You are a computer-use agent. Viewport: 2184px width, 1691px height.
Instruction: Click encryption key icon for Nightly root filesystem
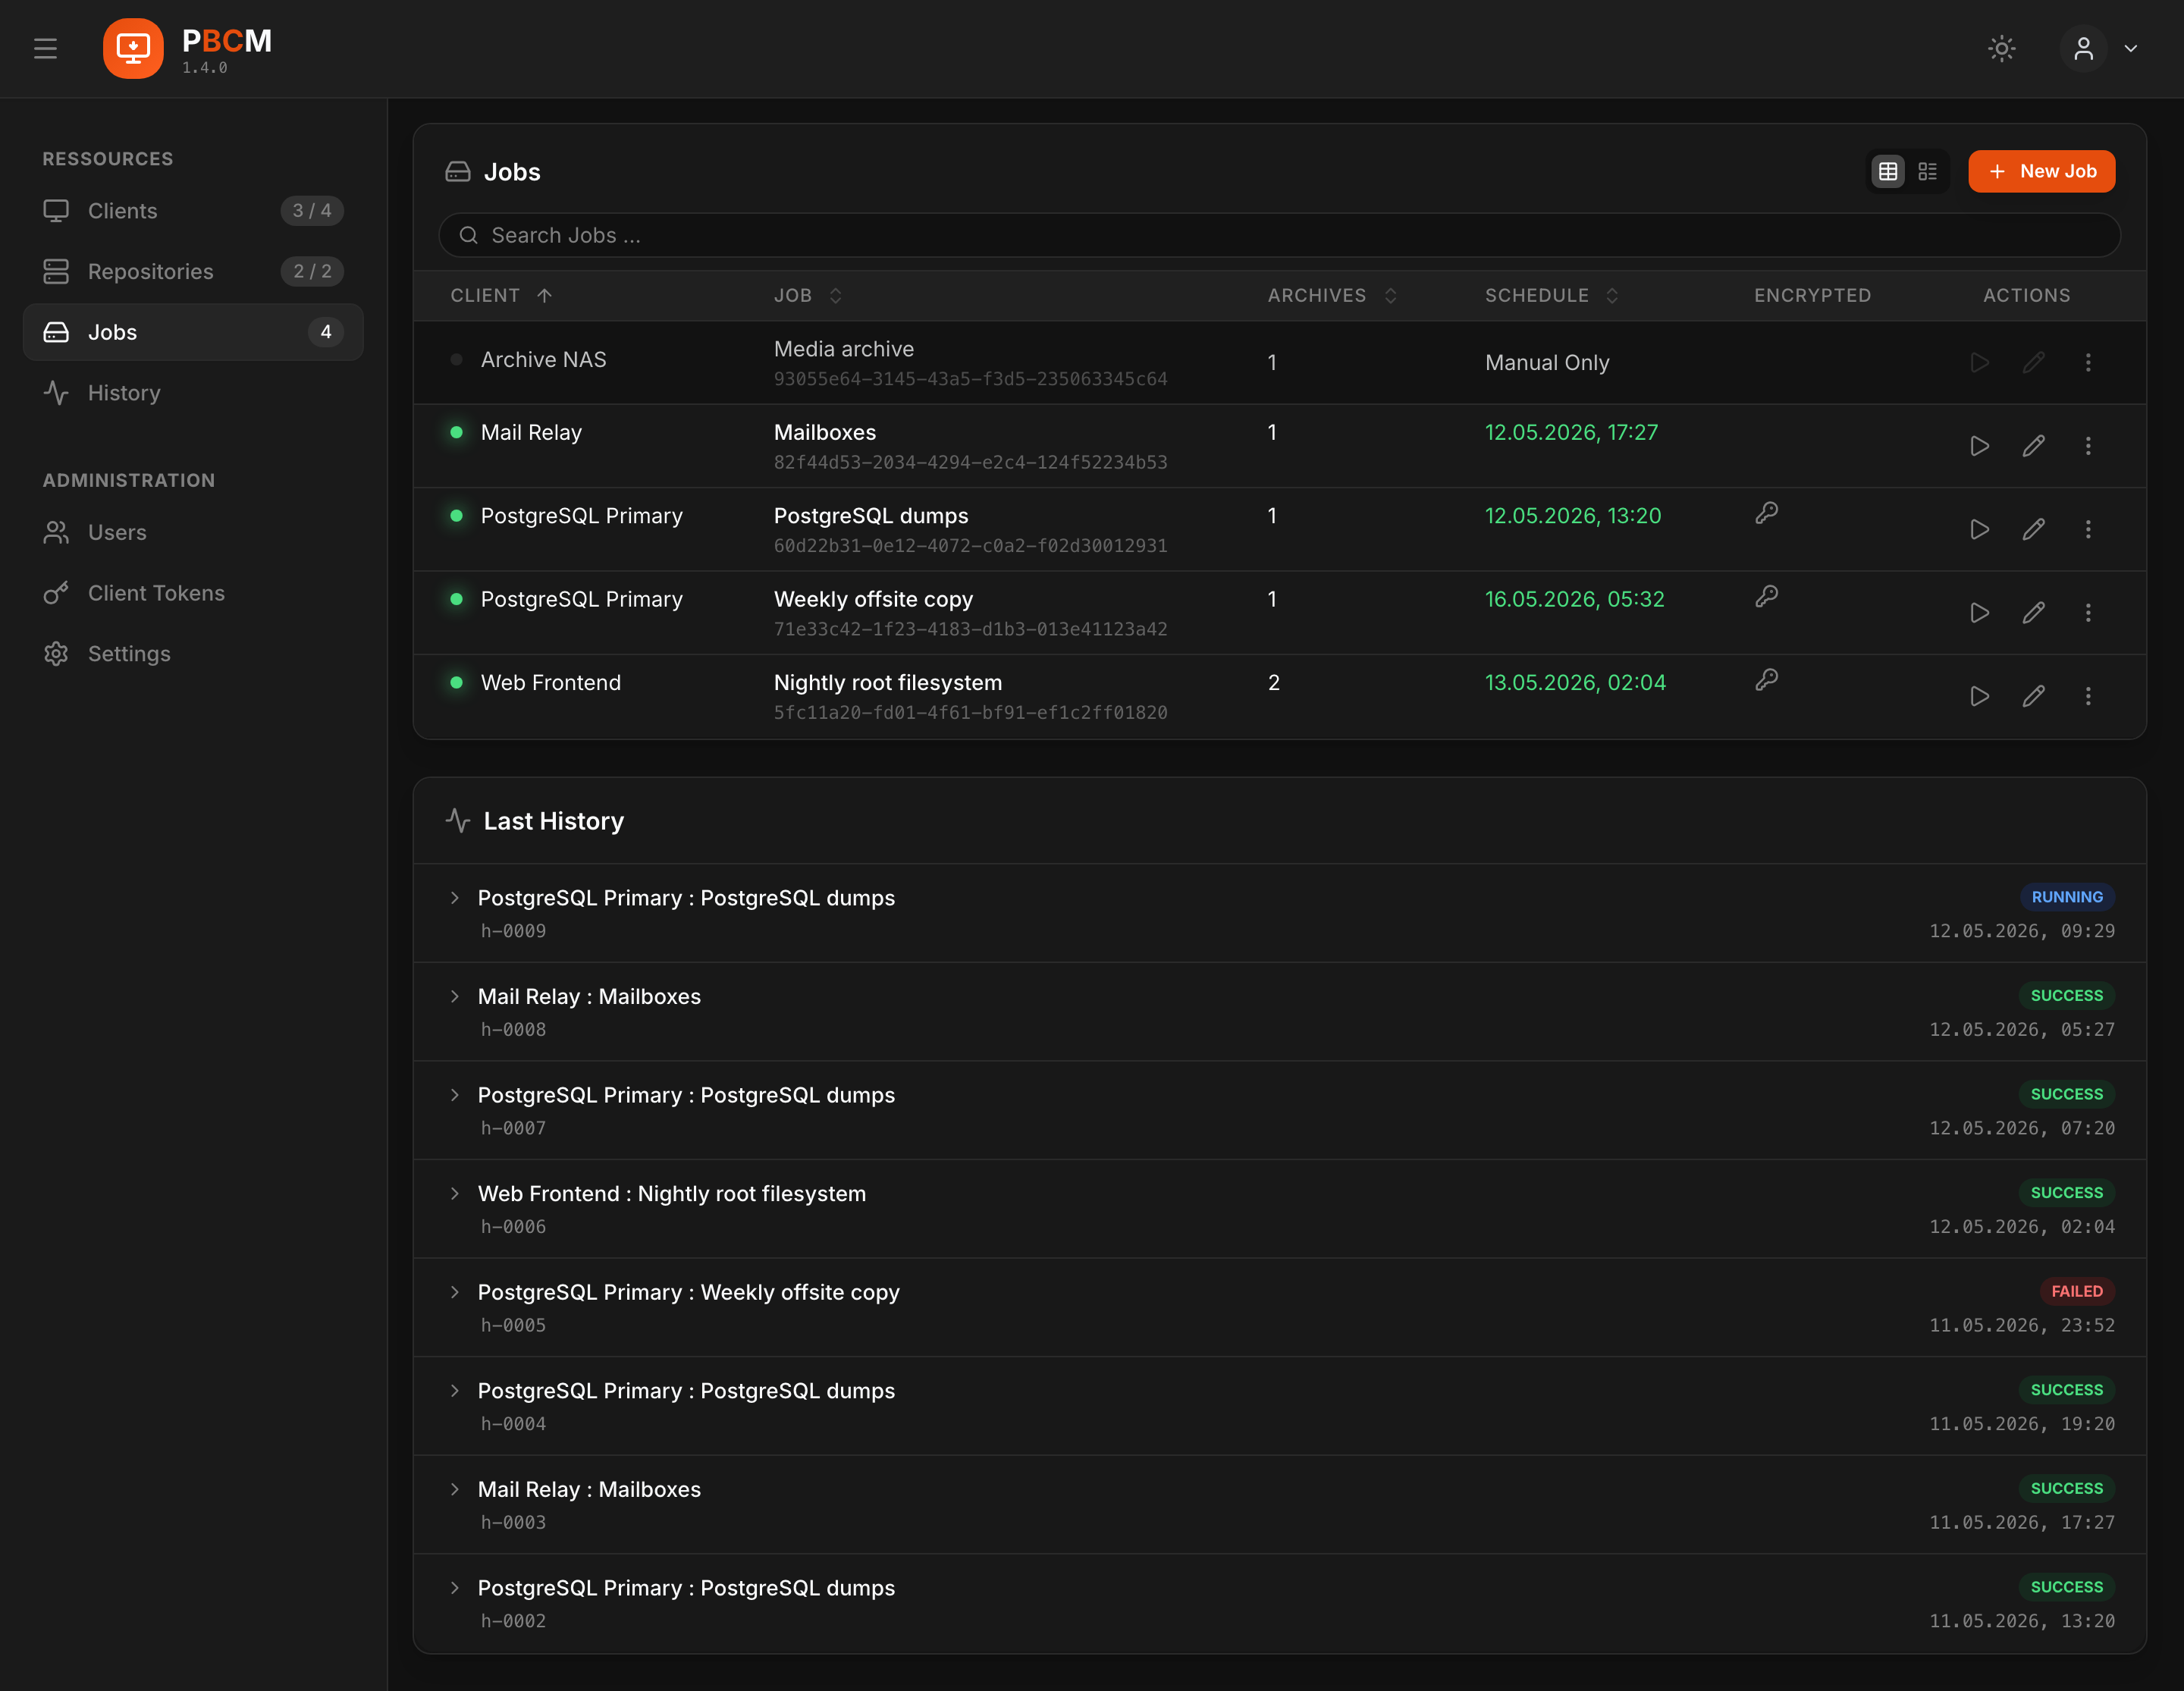(x=1767, y=680)
